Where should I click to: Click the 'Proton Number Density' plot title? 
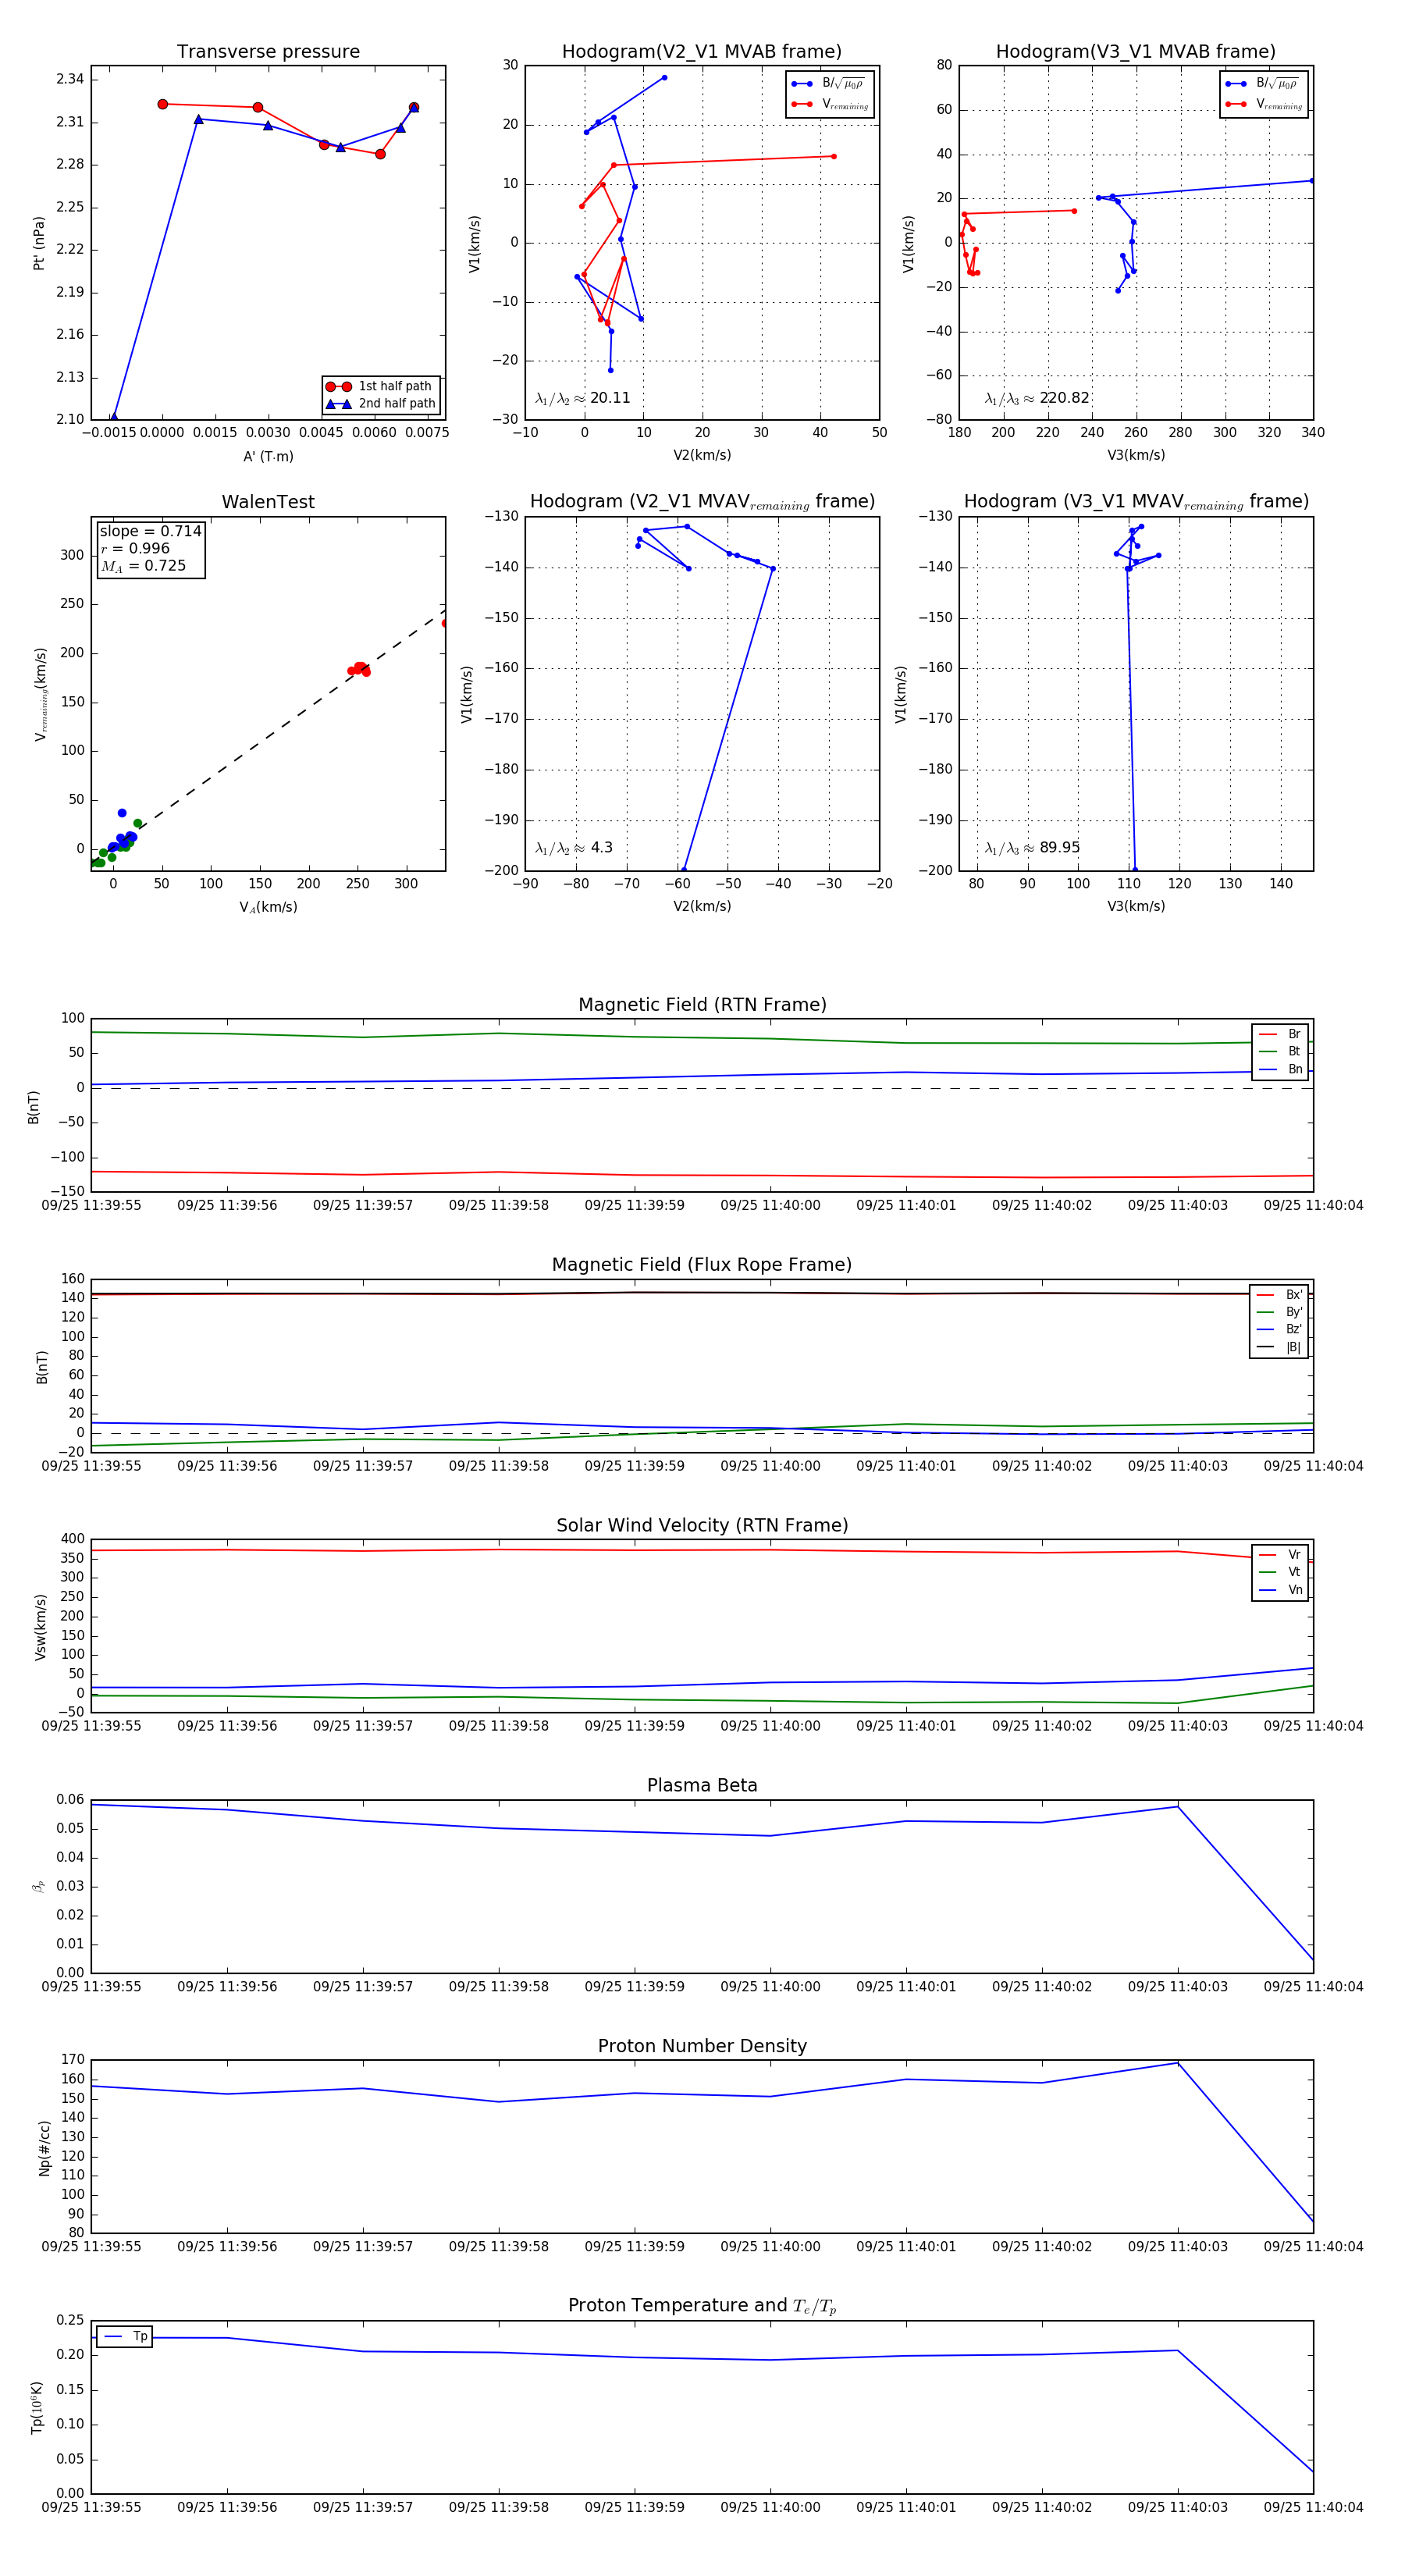point(702,2046)
